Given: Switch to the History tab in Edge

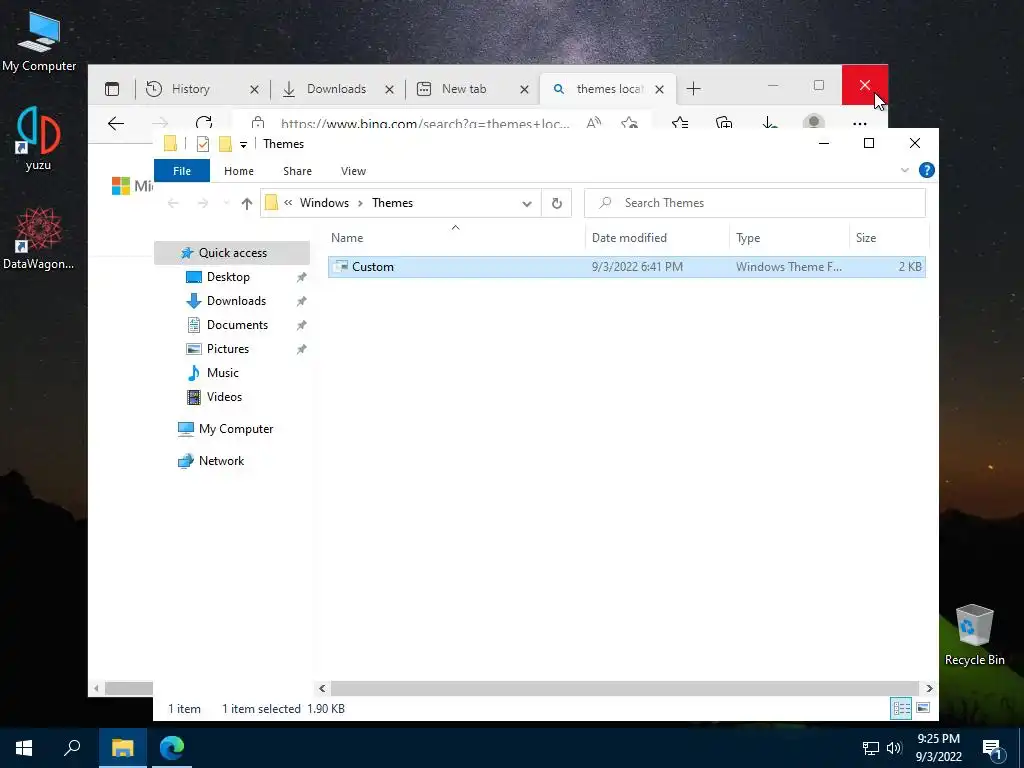Looking at the screenshot, I should (190, 89).
